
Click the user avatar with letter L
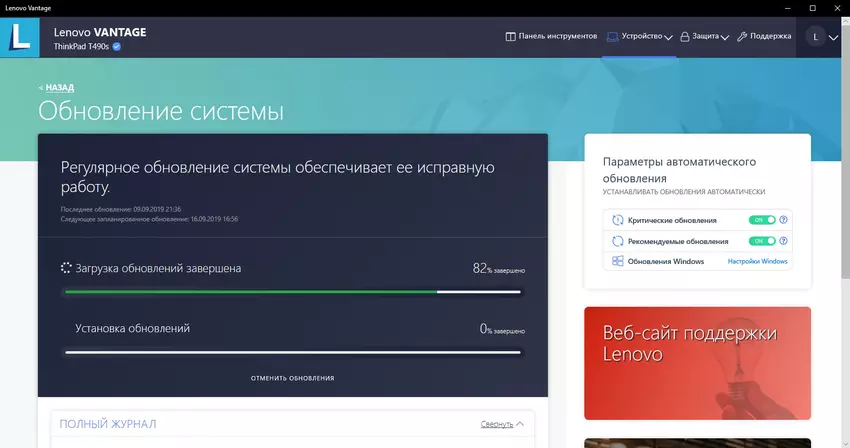[815, 37]
